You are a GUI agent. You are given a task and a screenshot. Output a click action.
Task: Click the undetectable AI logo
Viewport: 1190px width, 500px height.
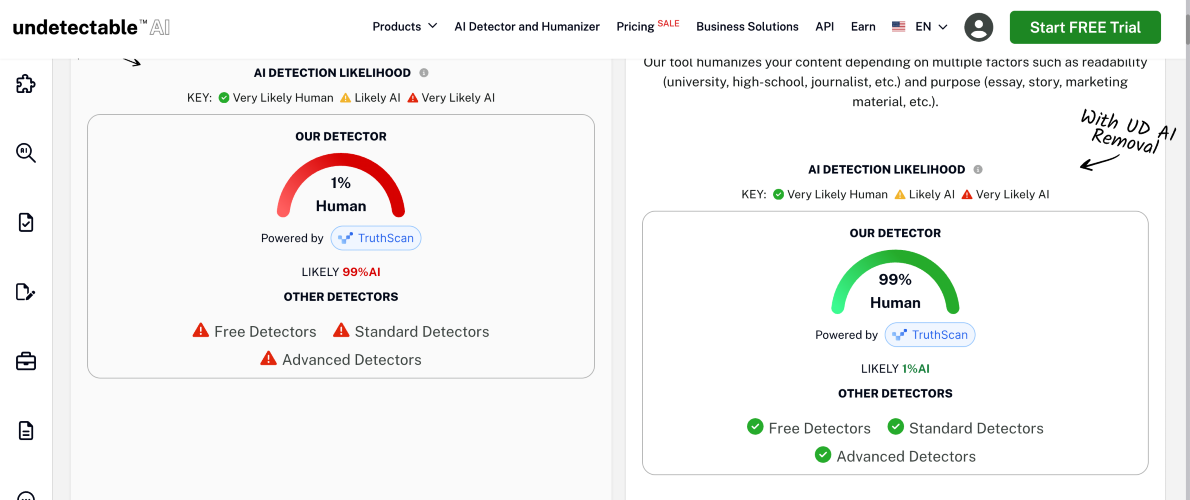(x=91, y=27)
